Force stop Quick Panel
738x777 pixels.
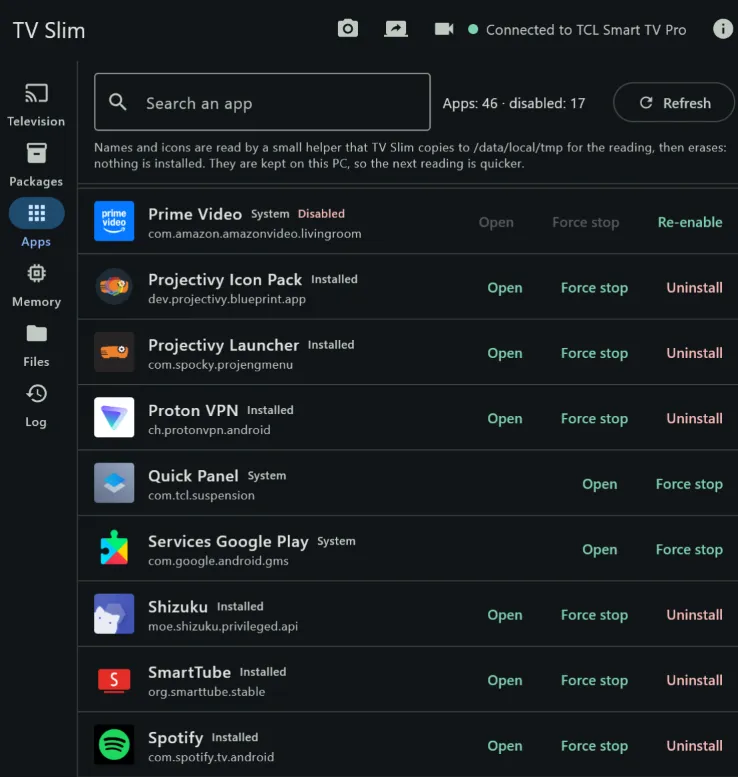[689, 484]
